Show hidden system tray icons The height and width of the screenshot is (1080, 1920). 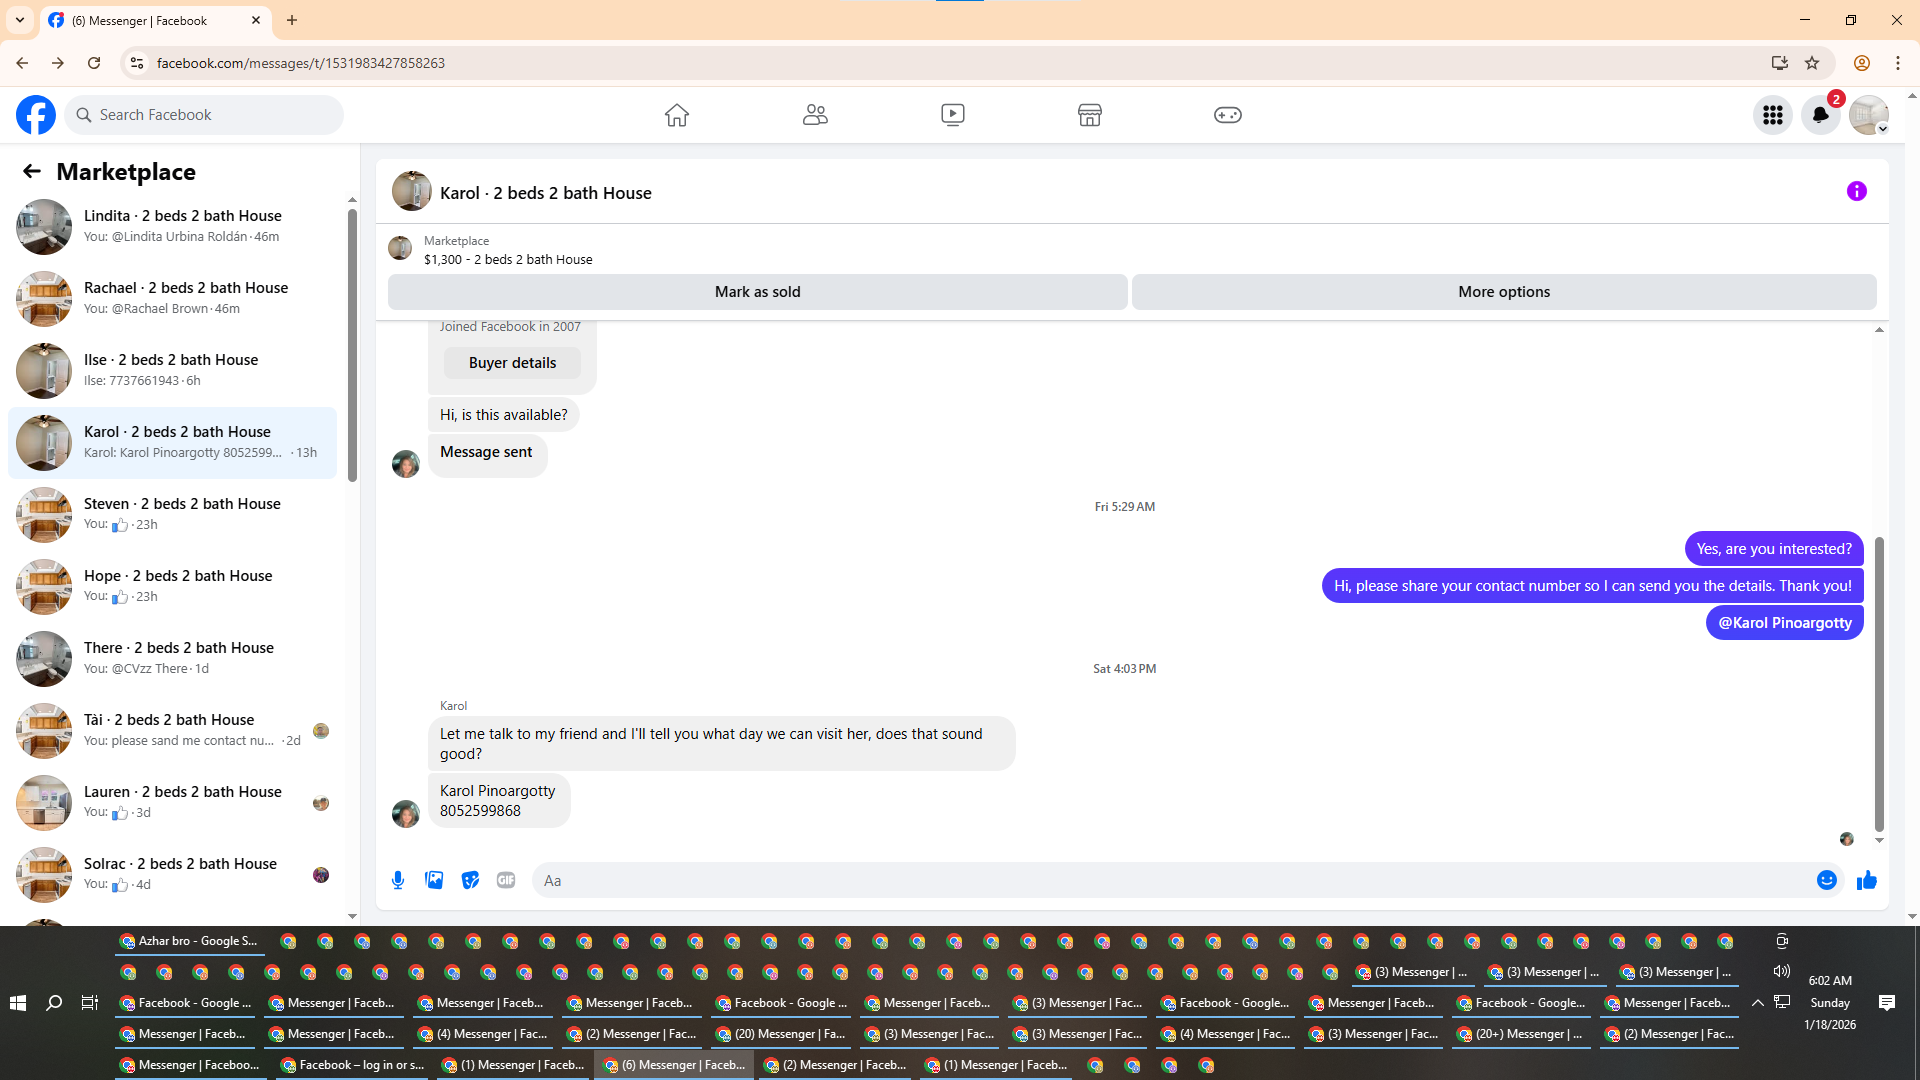click(x=1757, y=1002)
